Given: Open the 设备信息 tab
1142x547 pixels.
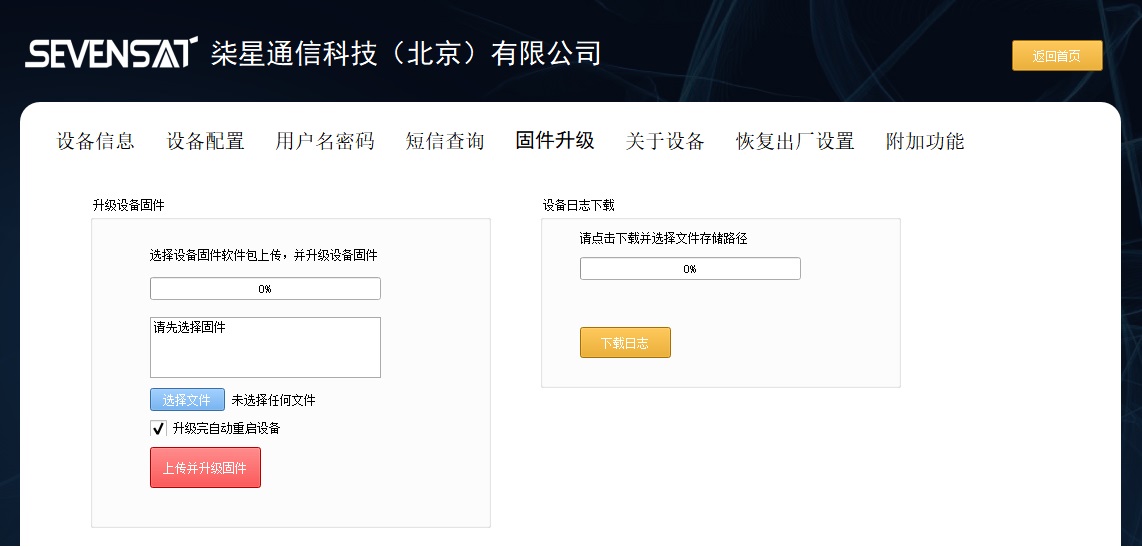Looking at the screenshot, I should 95,141.
